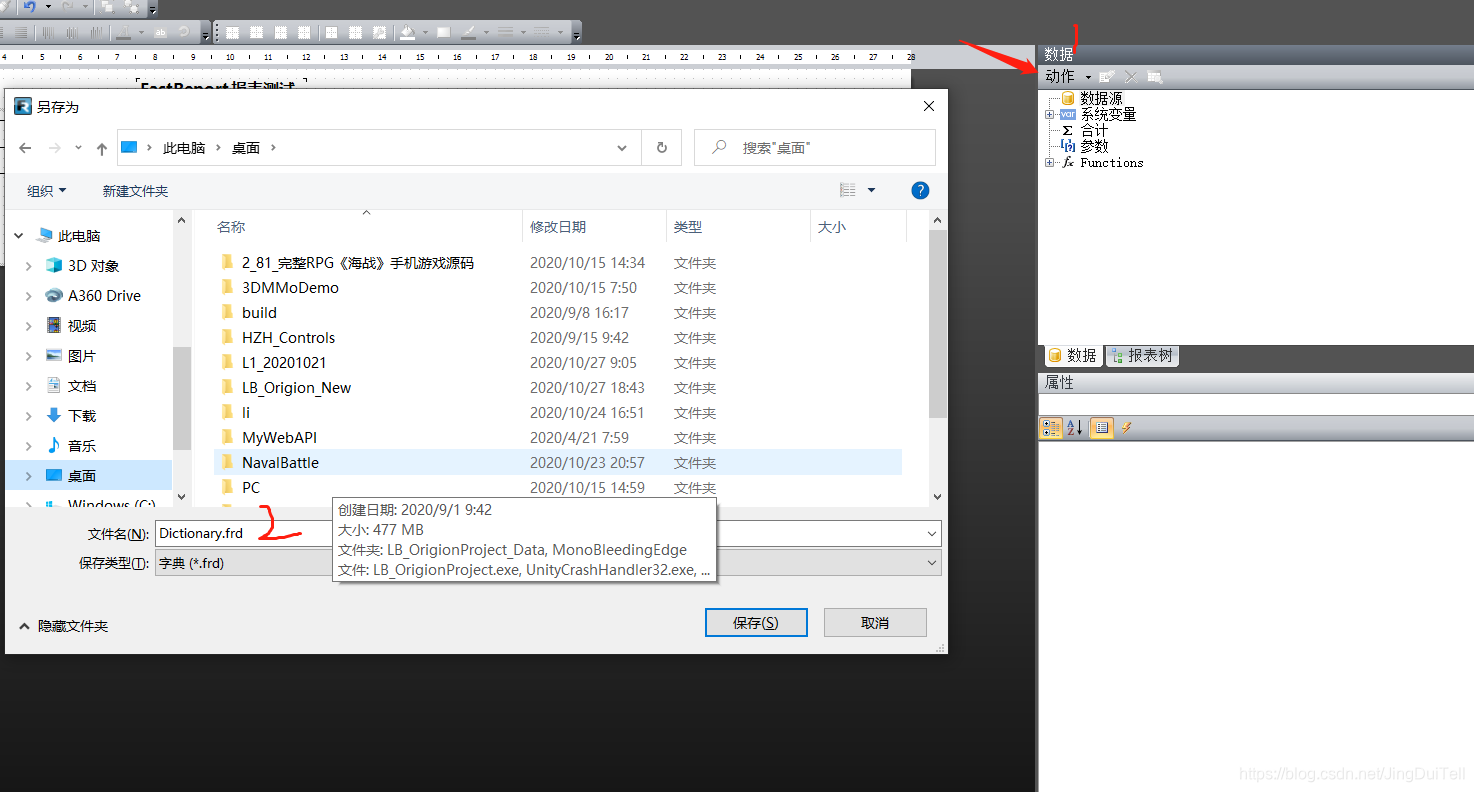
Task: Toggle the Events lightning button
Action: pyautogui.click(x=1126, y=428)
